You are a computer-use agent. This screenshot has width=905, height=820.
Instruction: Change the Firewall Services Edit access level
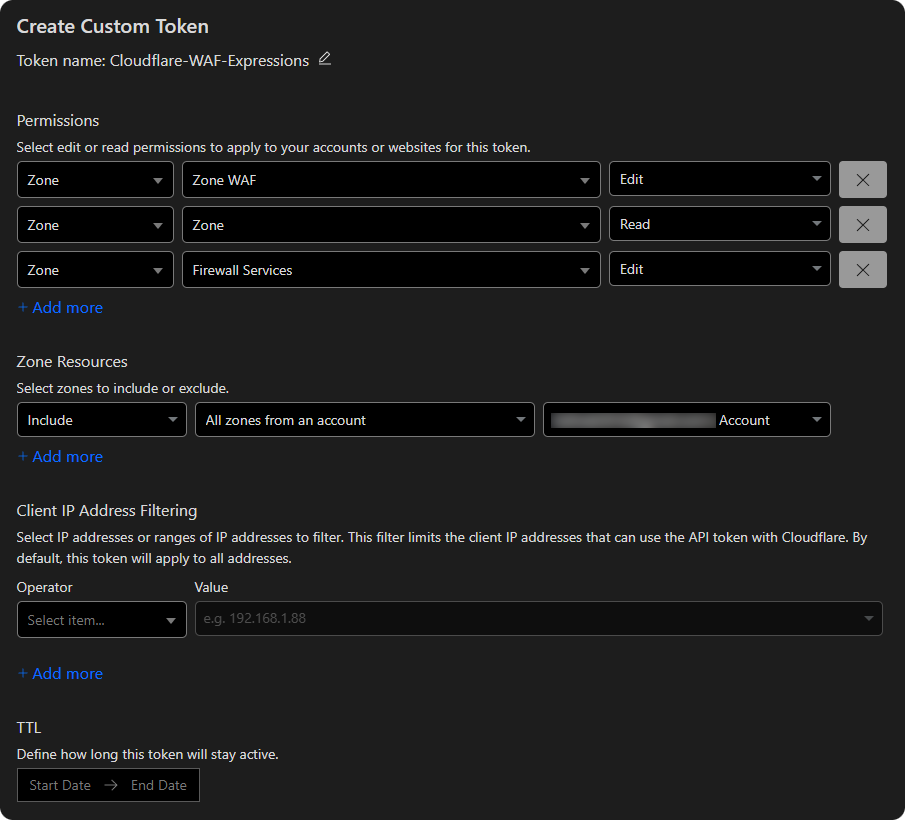pos(719,270)
